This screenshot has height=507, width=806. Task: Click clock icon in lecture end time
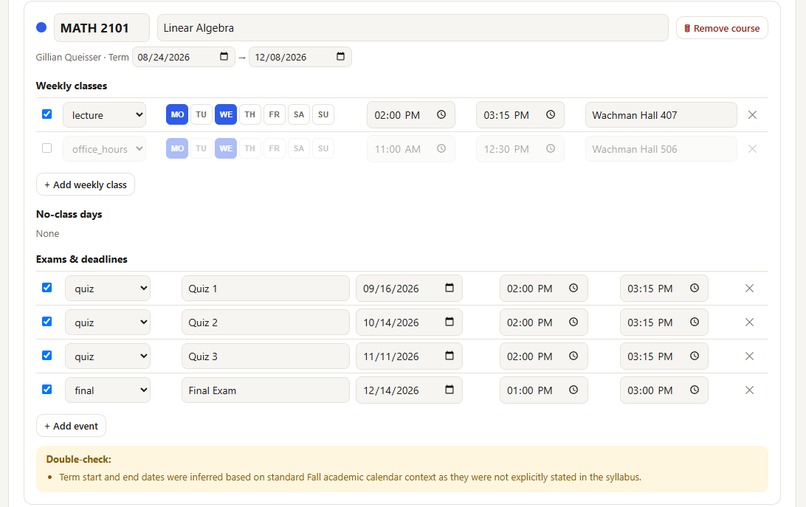pyautogui.click(x=551, y=115)
